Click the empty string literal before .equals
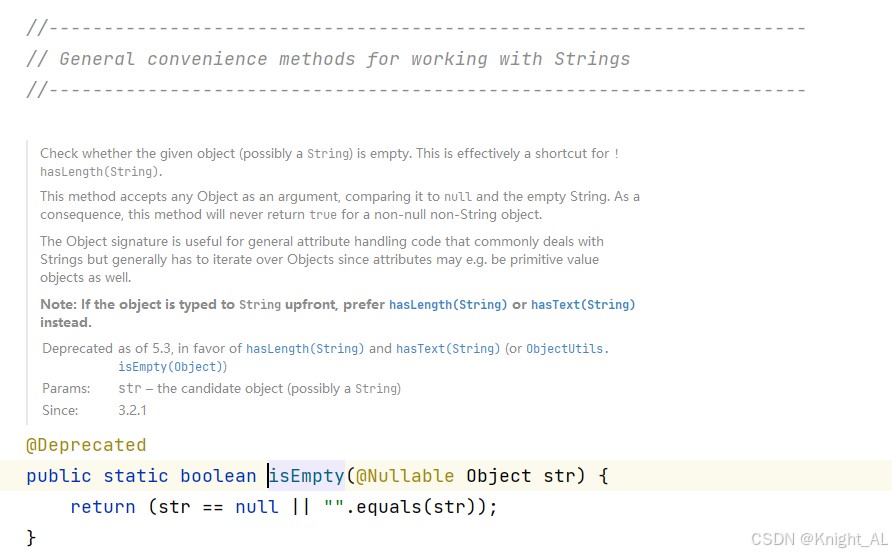This screenshot has height=554, width=892. [x=333, y=507]
